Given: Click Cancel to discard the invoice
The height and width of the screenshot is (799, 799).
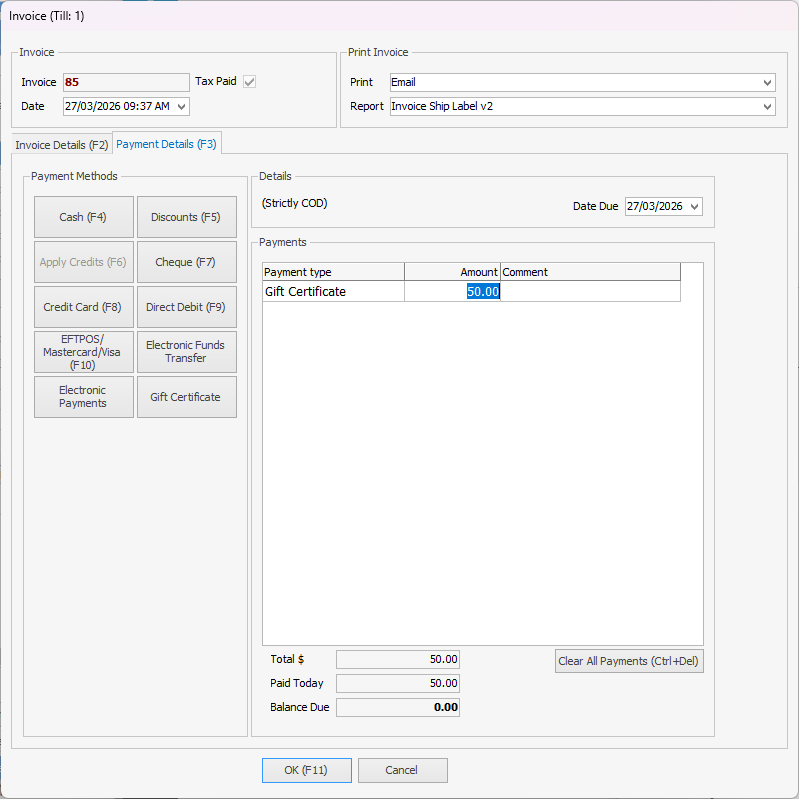Looking at the screenshot, I should pyautogui.click(x=402, y=770).
